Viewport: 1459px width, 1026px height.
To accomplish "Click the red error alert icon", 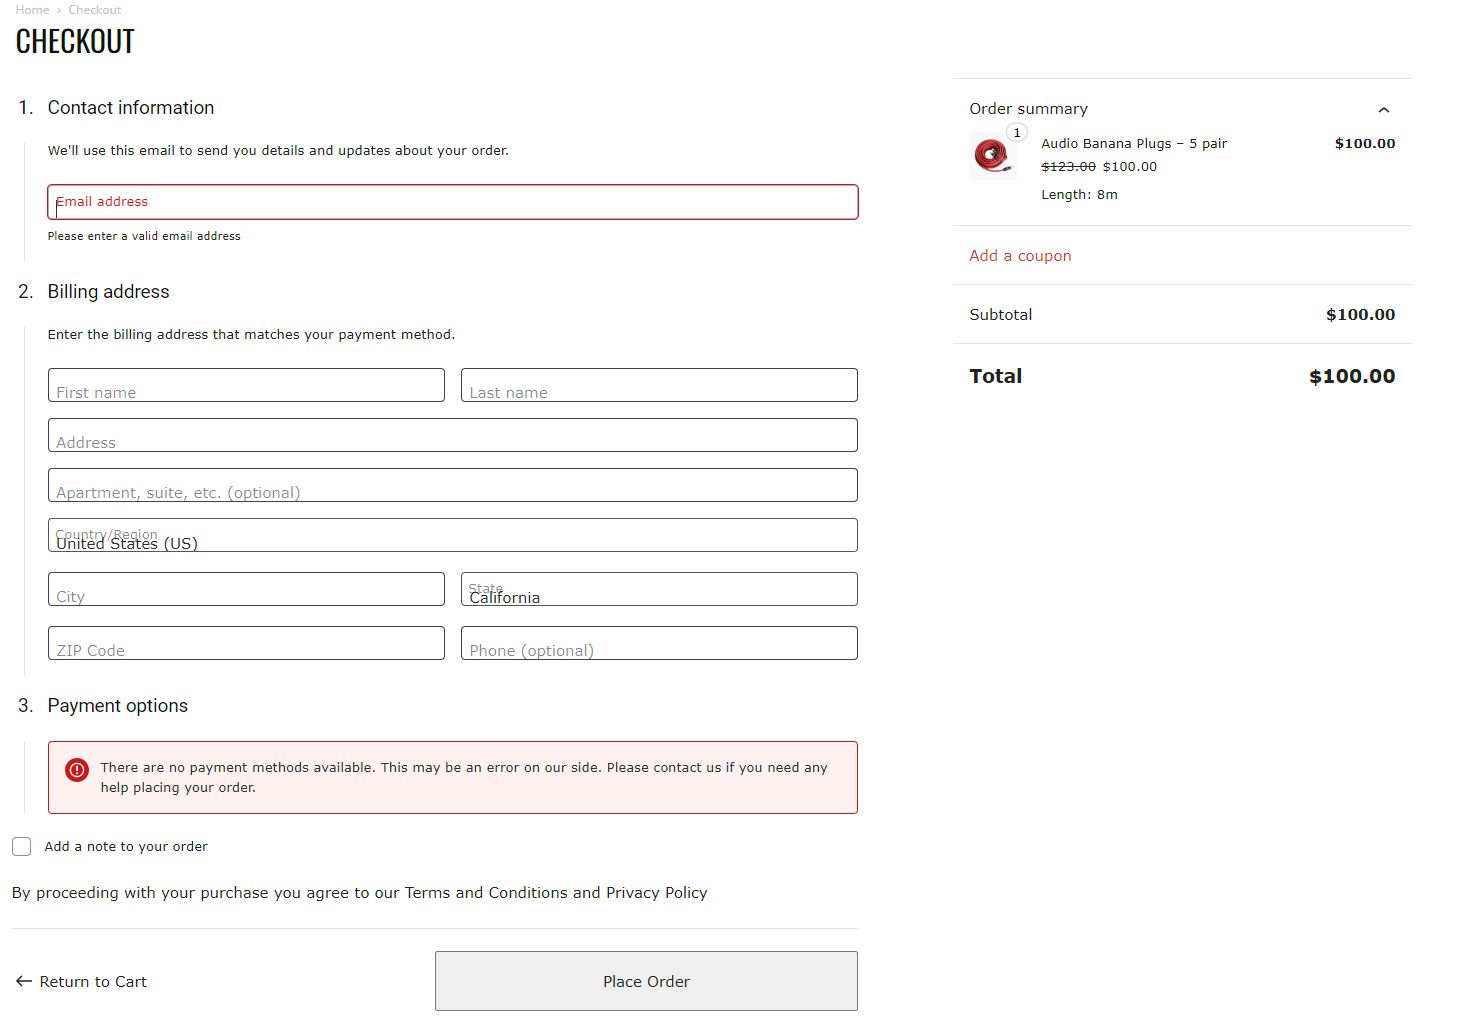I will click(x=77, y=769).
